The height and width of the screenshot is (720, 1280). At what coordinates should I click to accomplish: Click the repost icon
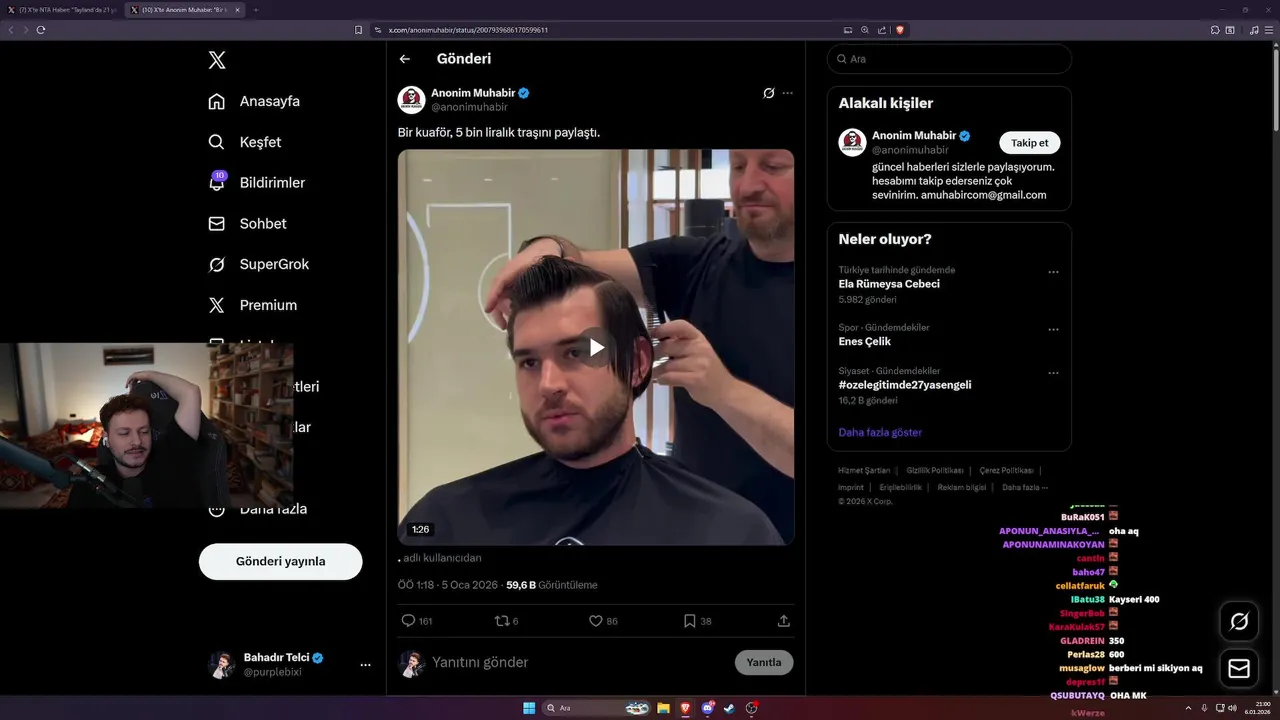click(x=502, y=621)
